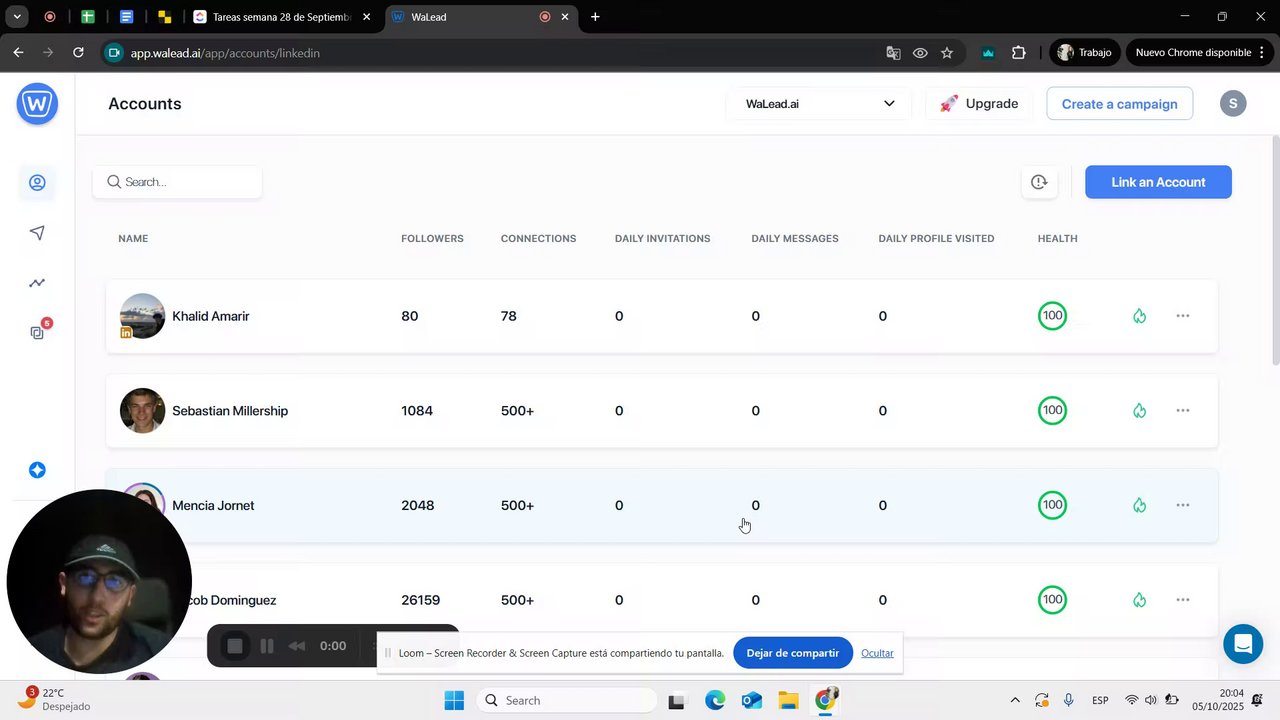
Task: Click the rocket Upgrade button
Action: (x=978, y=104)
